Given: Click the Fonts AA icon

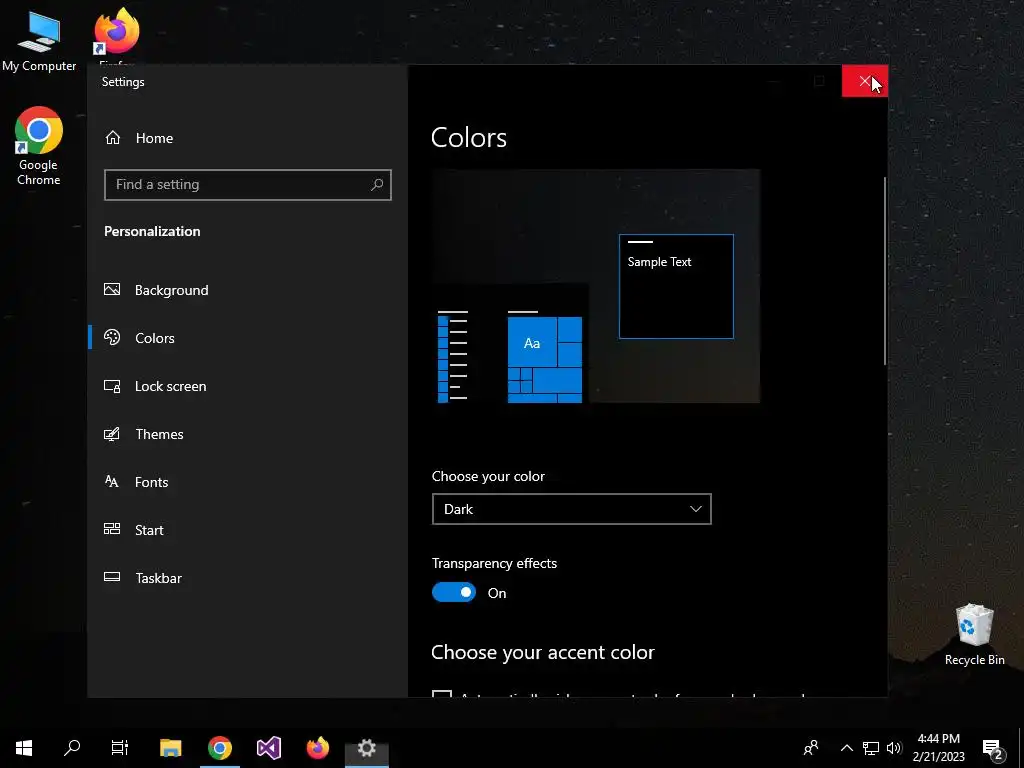Looking at the screenshot, I should [x=112, y=481].
